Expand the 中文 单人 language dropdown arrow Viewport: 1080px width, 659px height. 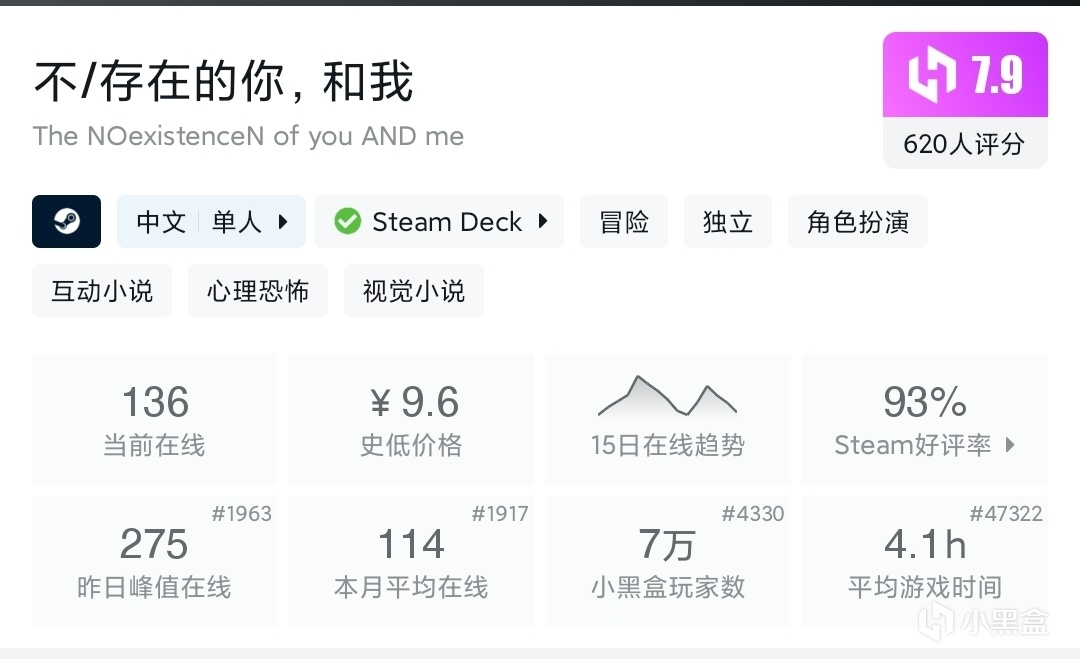[283, 221]
